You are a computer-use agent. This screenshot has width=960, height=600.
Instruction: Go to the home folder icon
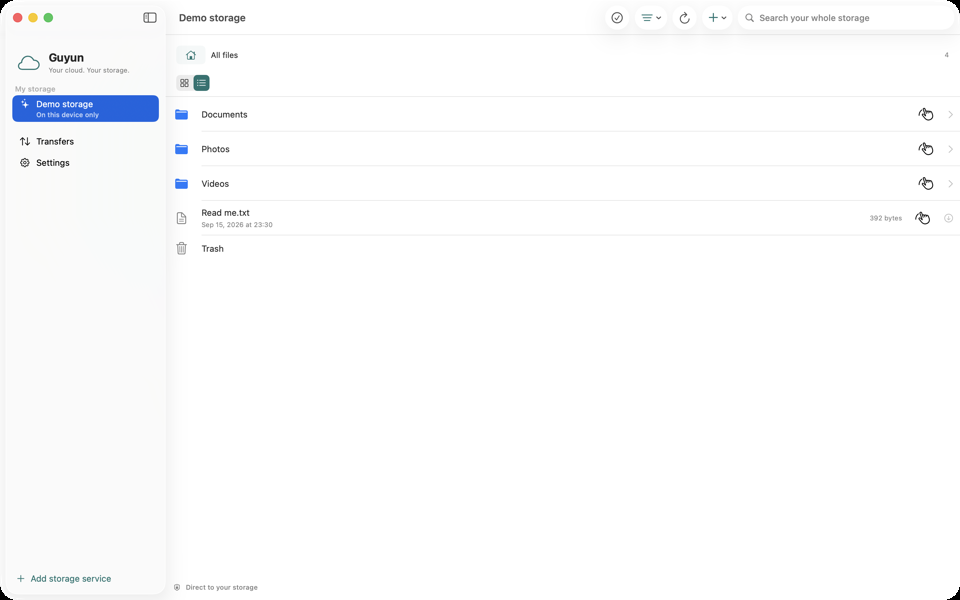[x=191, y=55]
